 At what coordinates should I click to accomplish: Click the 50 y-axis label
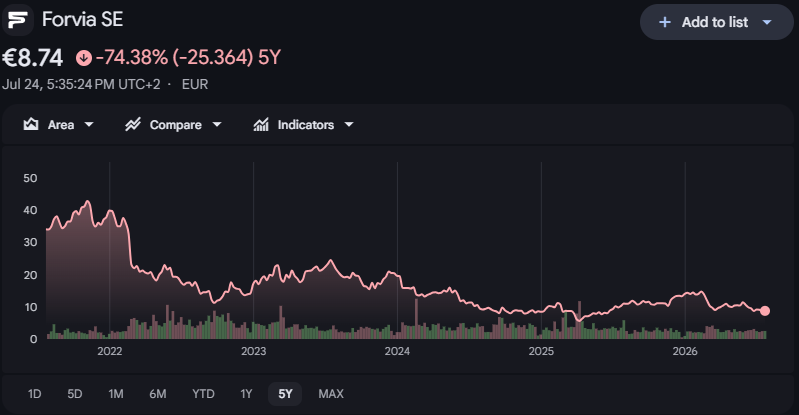coord(30,178)
